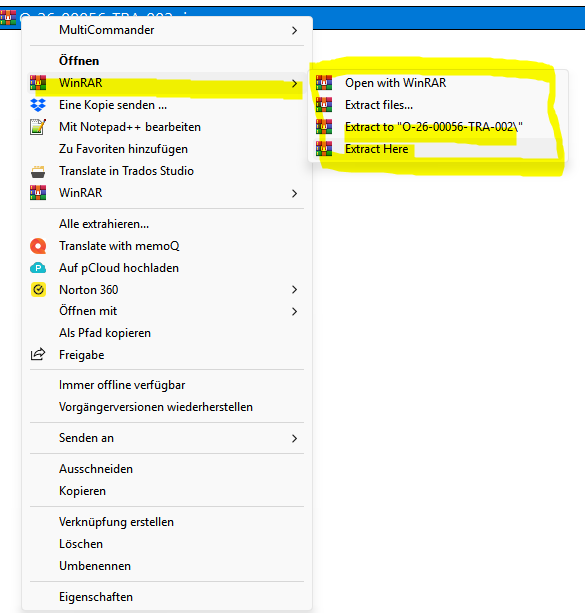585x613 pixels.
Task: Choose Open with WinRAR in submenu
Action: coord(438,83)
